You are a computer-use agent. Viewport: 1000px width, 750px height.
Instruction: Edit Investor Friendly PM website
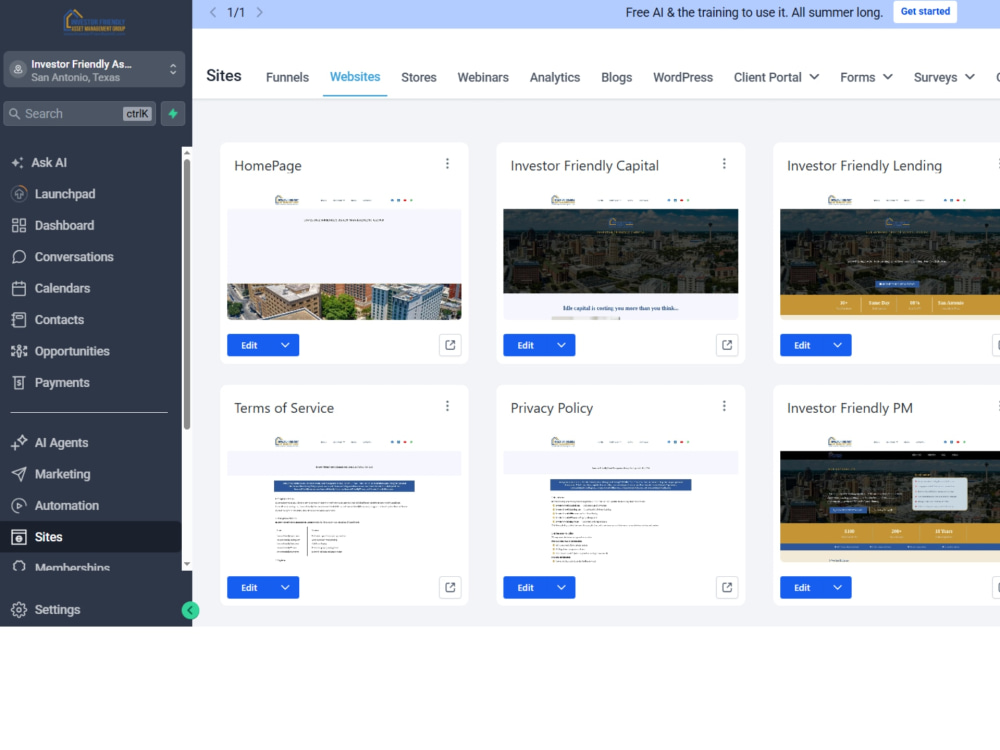pyautogui.click(x=802, y=587)
